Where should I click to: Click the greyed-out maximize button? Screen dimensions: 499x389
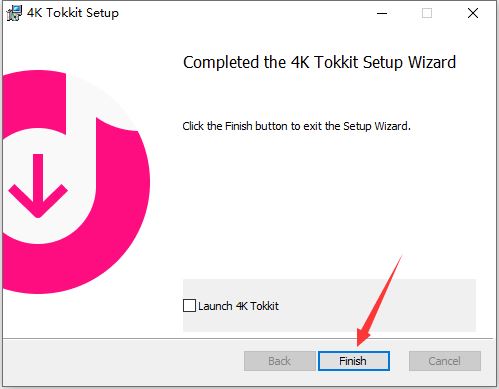427,13
